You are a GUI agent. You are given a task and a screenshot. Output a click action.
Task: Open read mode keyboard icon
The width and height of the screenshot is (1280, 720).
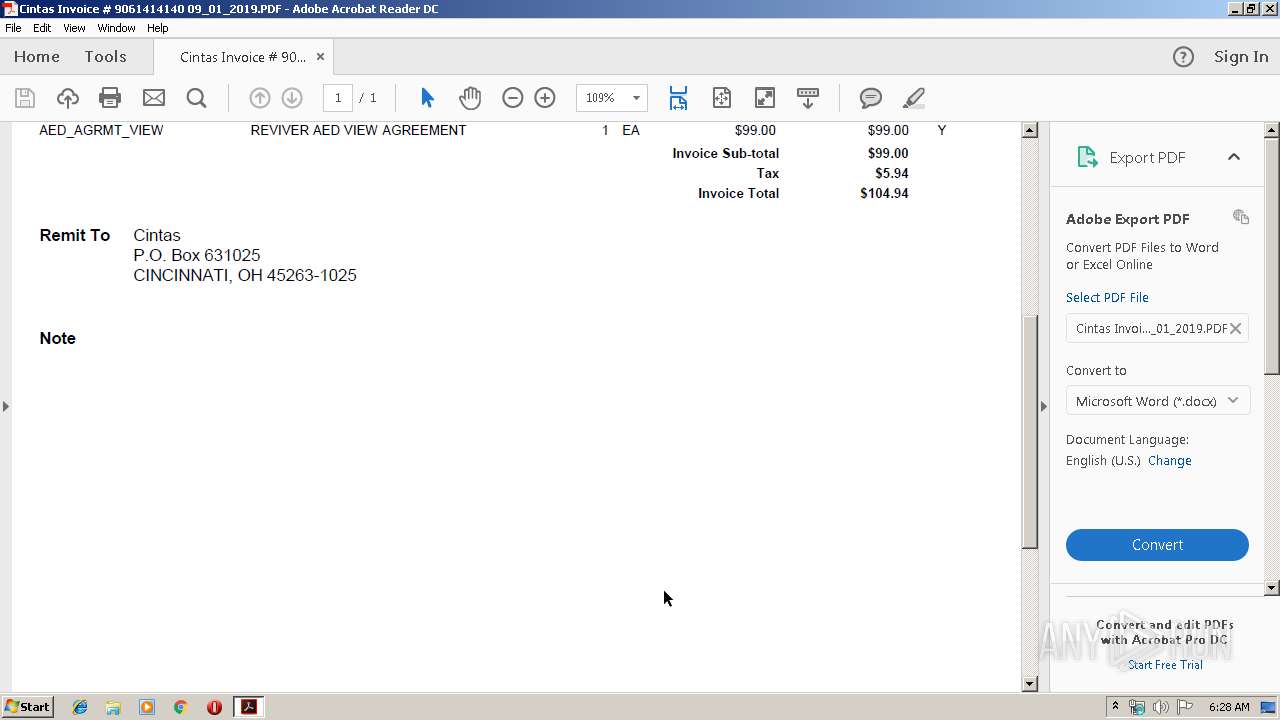[x=807, y=98]
